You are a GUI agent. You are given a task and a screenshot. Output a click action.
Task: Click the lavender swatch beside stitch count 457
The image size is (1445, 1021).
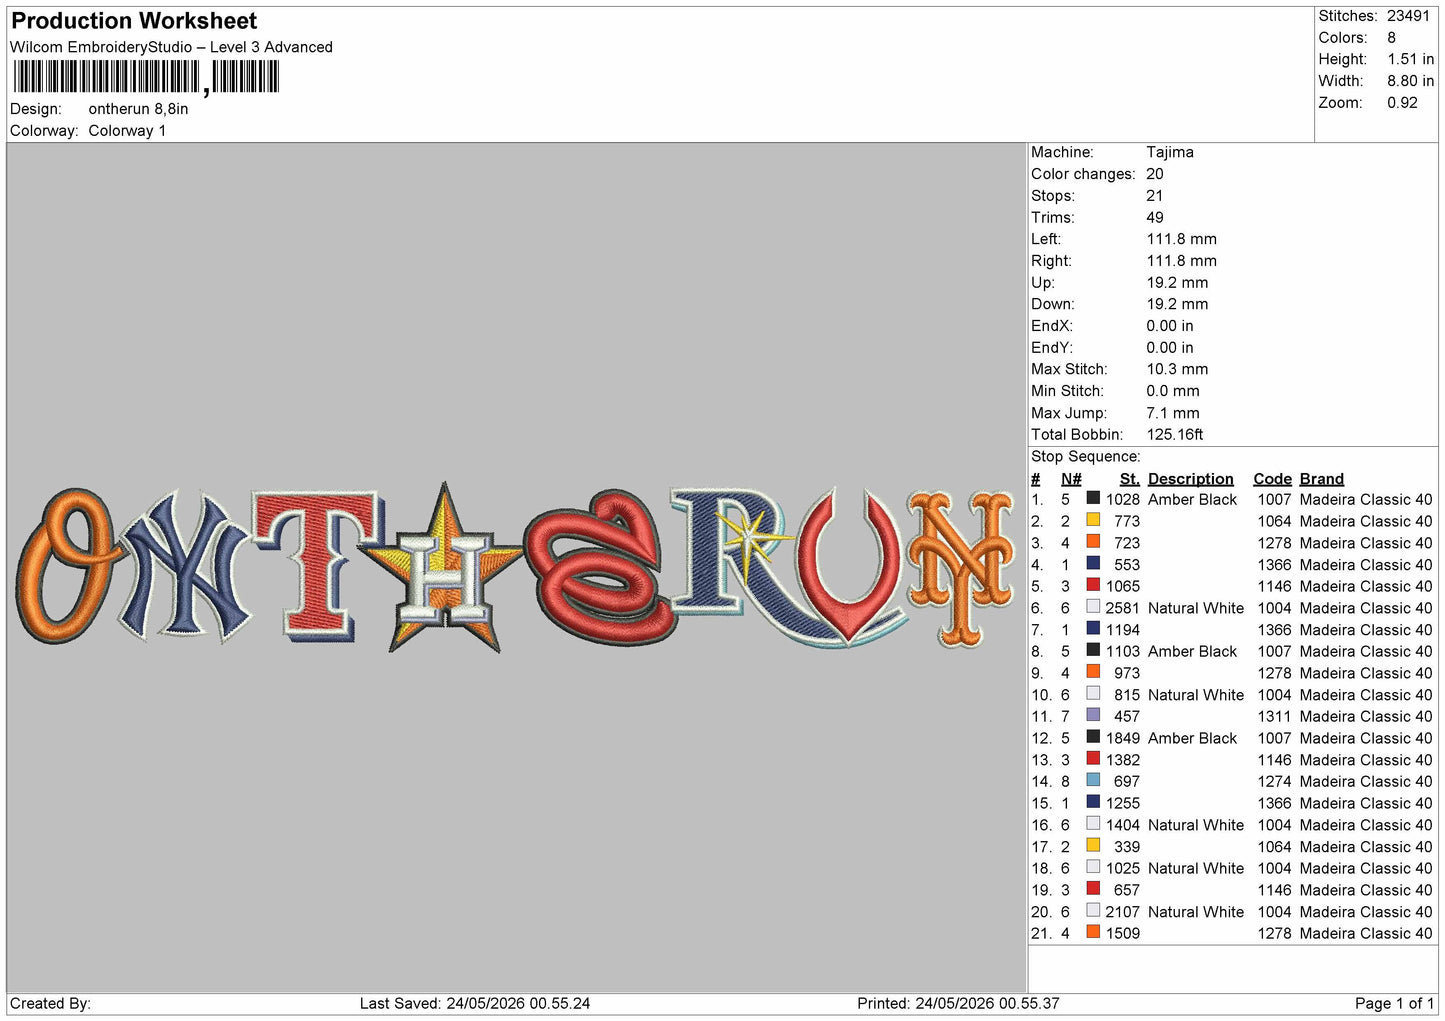(x=1093, y=715)
